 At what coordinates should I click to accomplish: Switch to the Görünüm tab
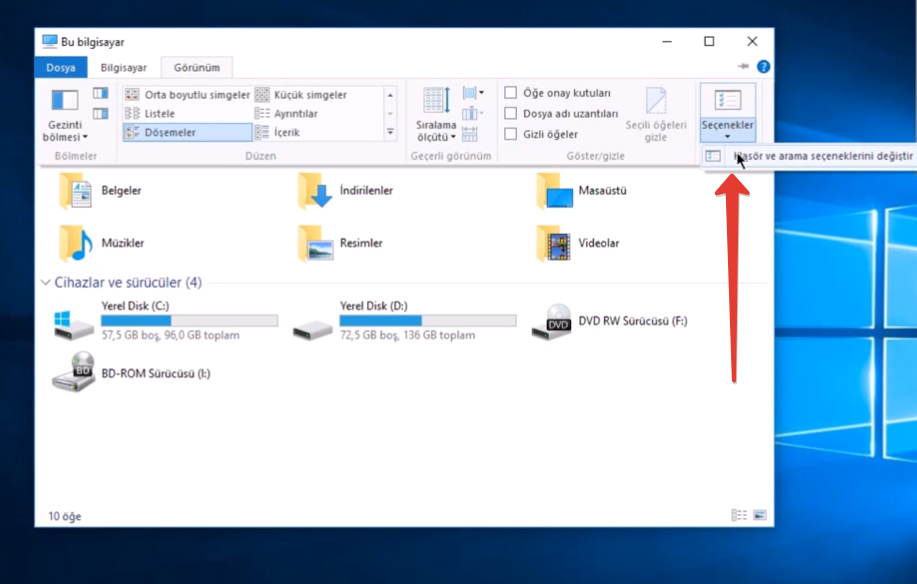click(197, 67)
